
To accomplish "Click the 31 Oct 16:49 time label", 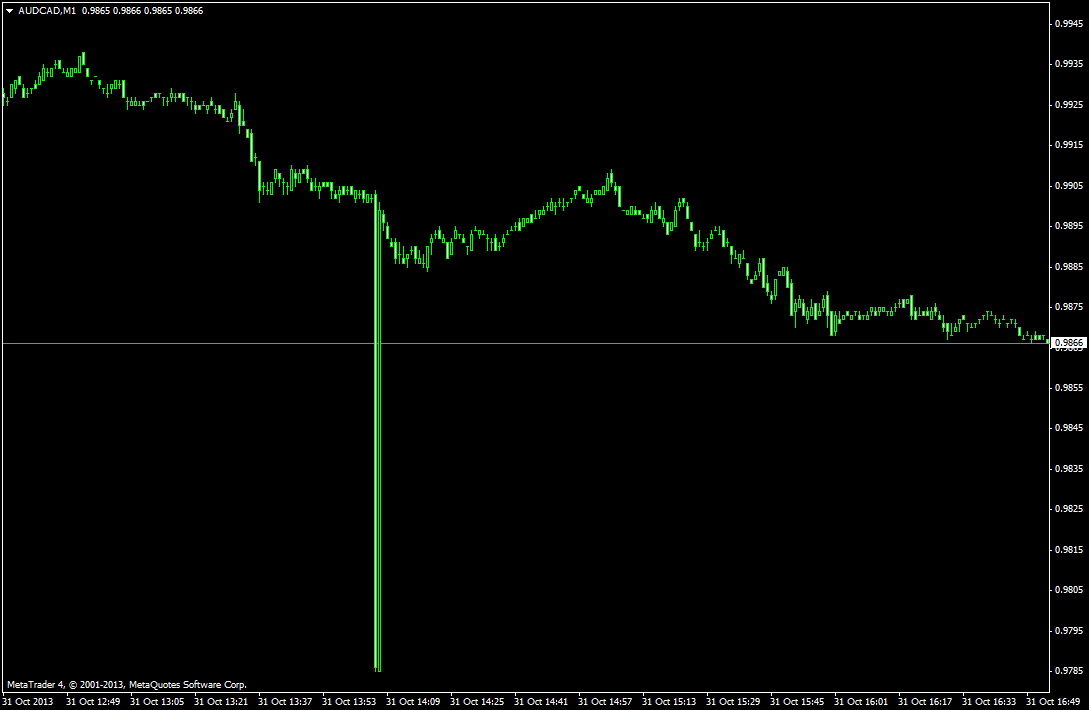I will [x=1052, y=702].
